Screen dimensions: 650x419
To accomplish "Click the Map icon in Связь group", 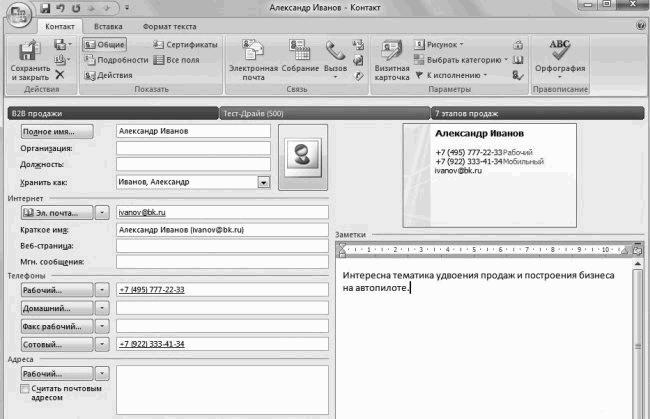I will coord(359,75).
